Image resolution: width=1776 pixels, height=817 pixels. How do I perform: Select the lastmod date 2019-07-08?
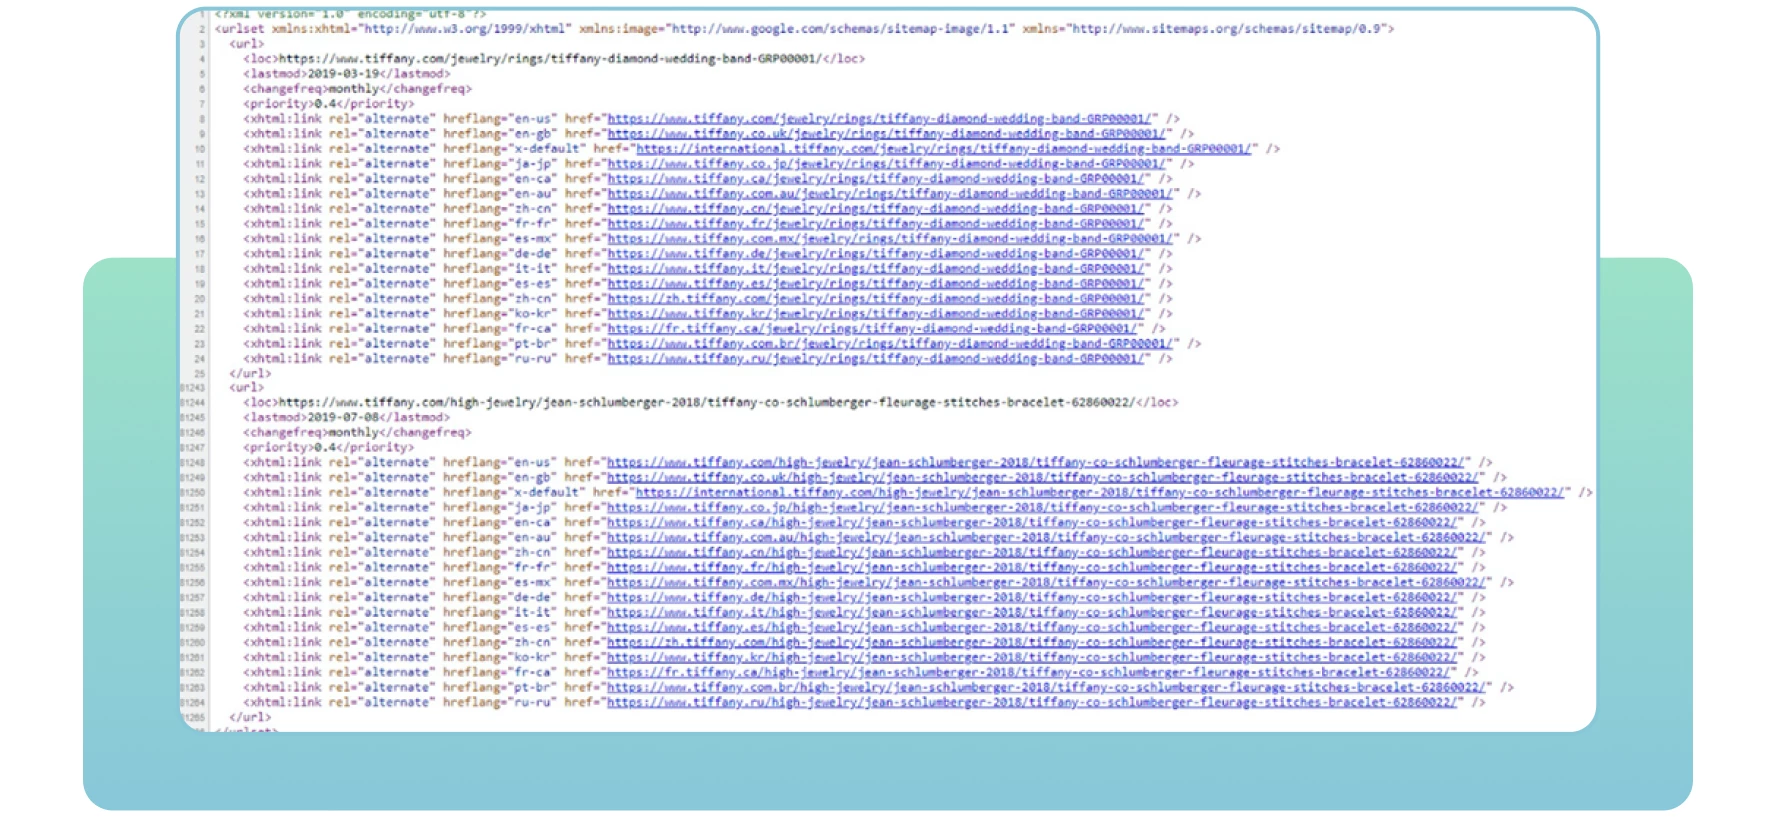pos(343,417)
